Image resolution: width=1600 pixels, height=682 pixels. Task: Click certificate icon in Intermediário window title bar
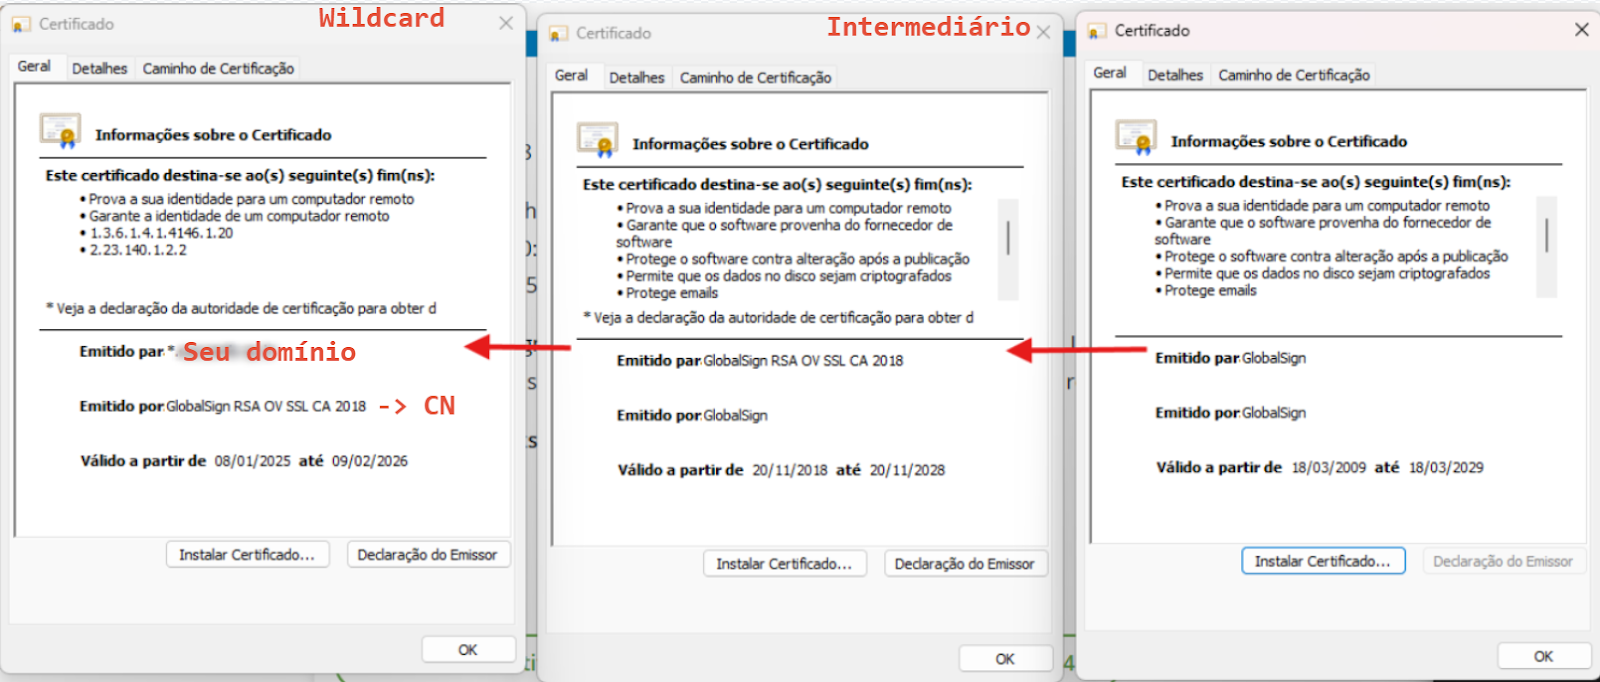pyautogui.click(x=559, y=34)
